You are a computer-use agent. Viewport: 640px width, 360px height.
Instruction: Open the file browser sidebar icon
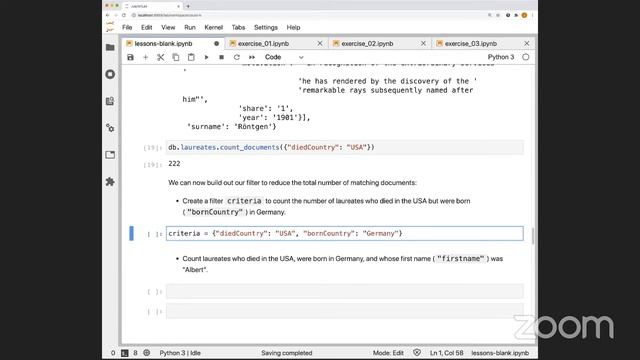pos(110,47)
